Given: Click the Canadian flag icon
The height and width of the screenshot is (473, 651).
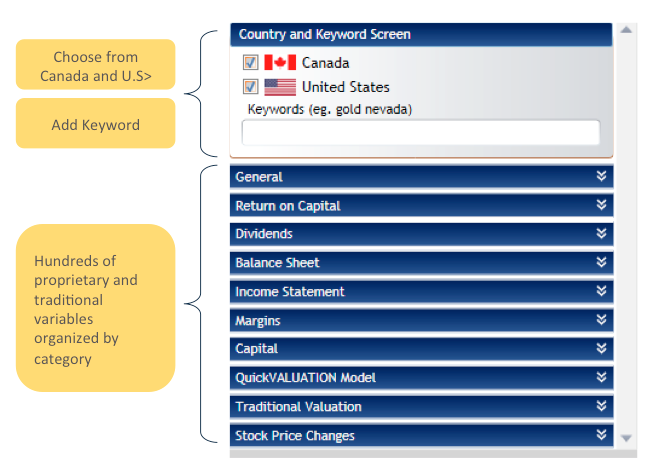Looking at the screenshot, I should (x=280, y=63).
